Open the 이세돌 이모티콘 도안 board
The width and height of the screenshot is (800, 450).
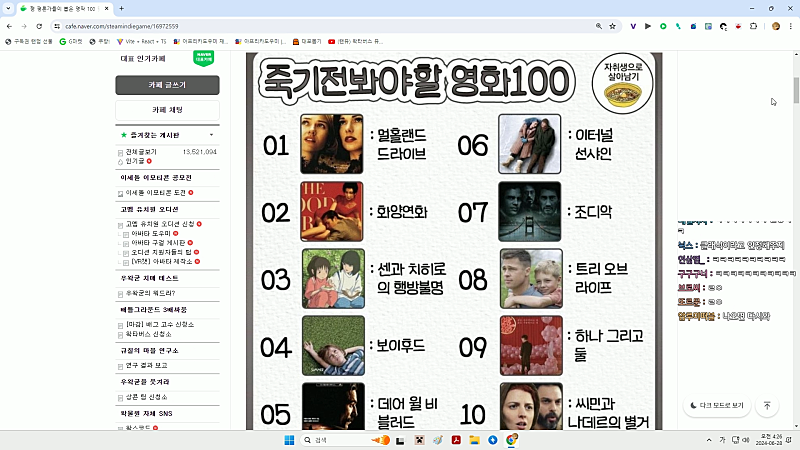point(156,193)
